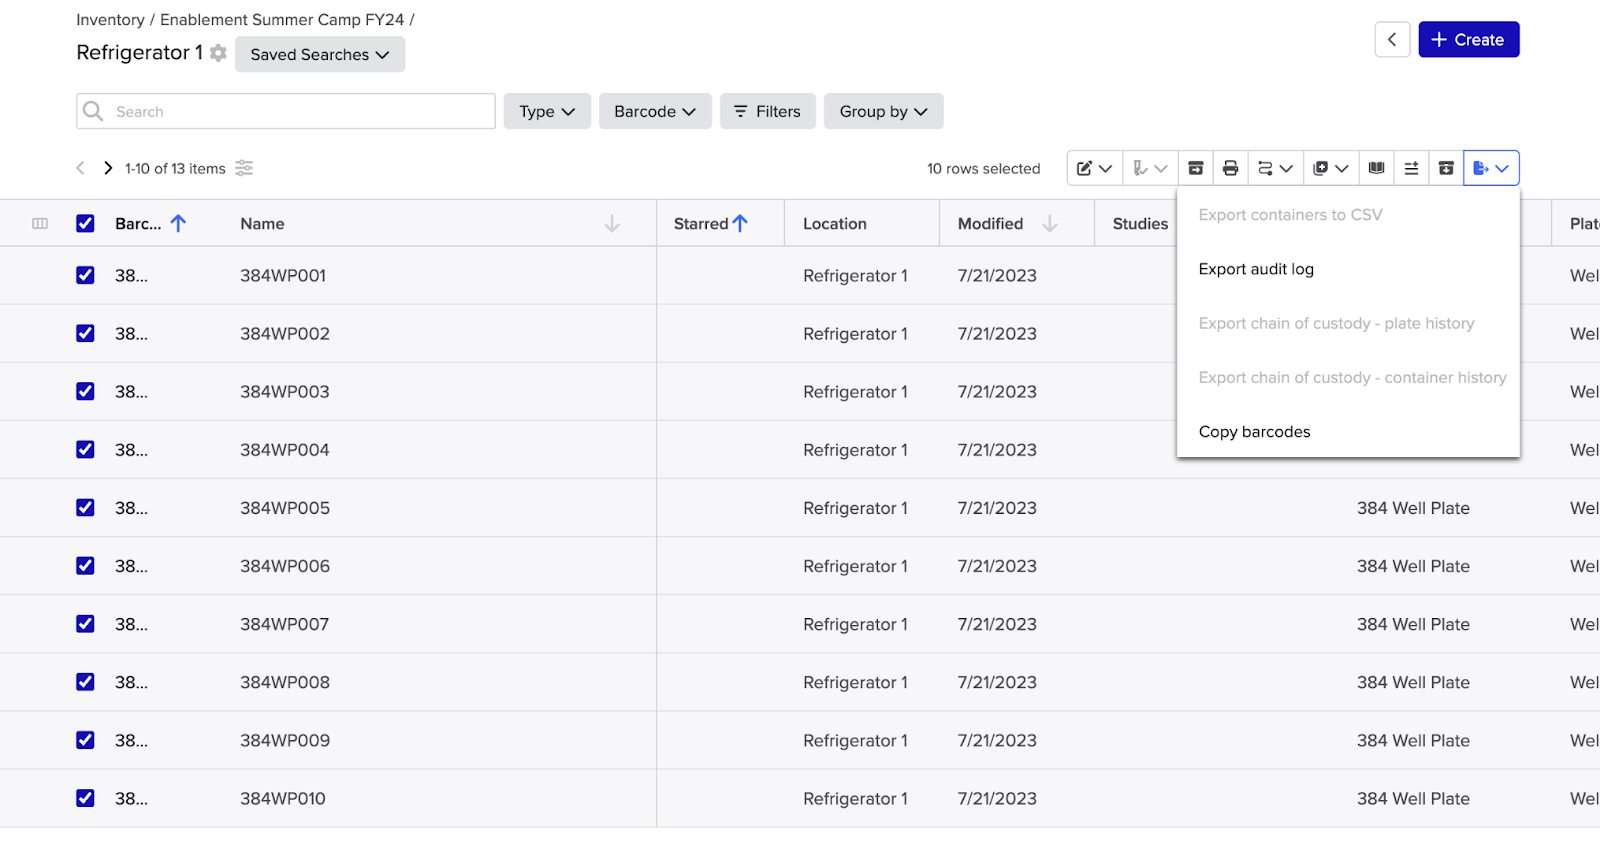This screenshot has height=843, width=1600.
Task: Go to next page of items
Action: pyautogui.click(x=108, y=168)
